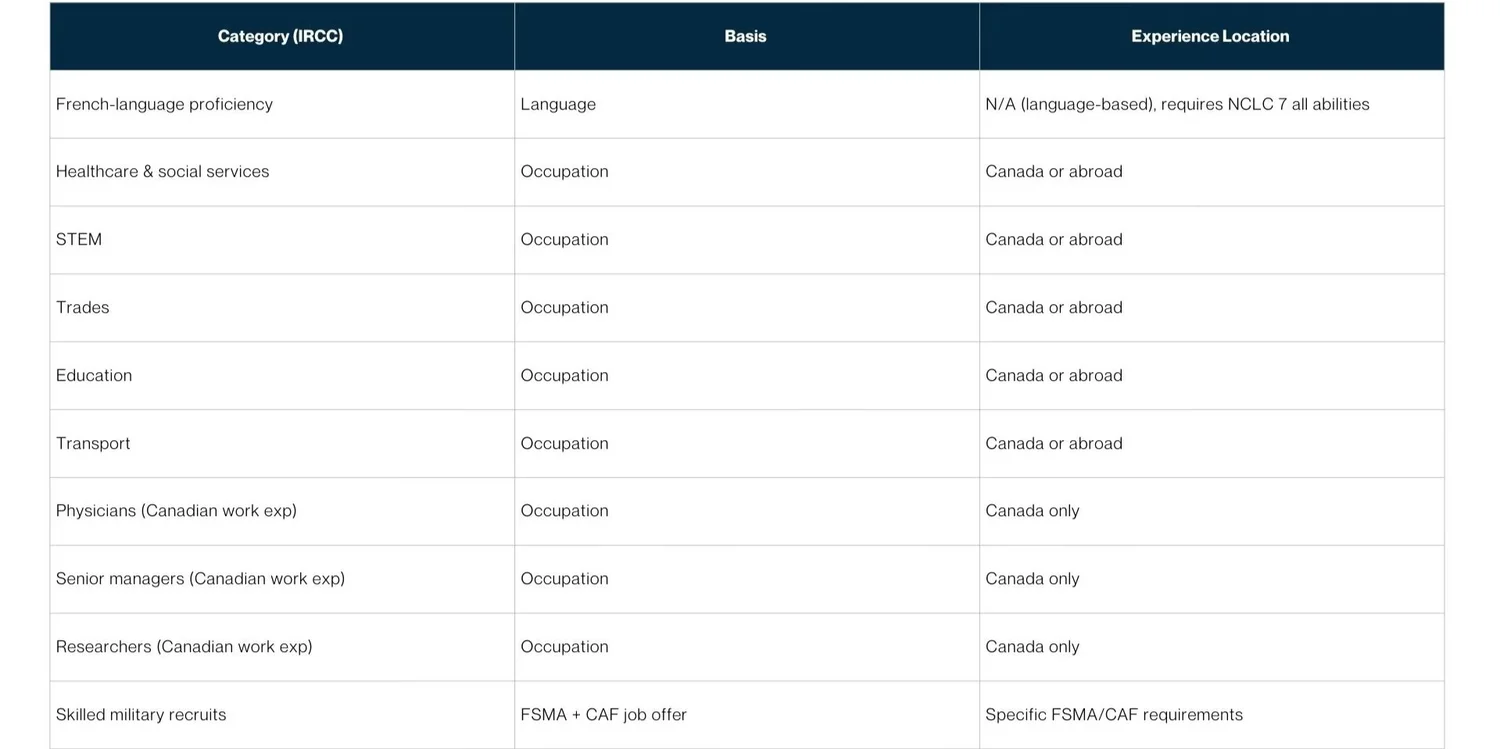Click the Experience Location column header
Viewport: 1500px width, 749px height.
click(1211, 36)
